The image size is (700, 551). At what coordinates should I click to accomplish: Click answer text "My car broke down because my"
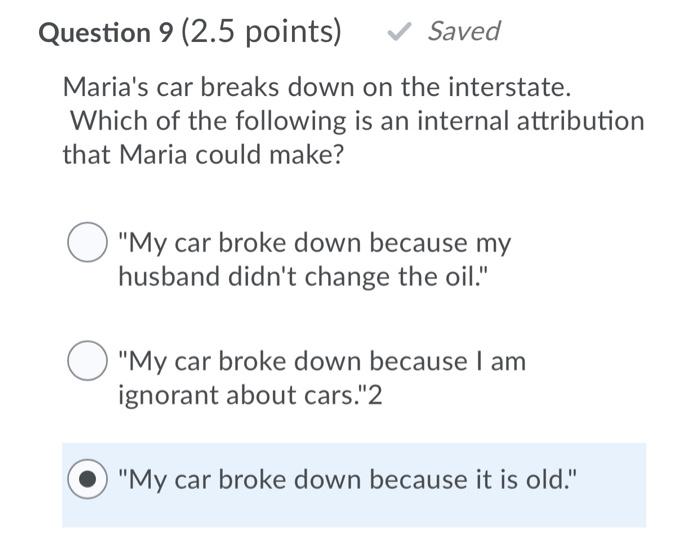tap(314, 243)
